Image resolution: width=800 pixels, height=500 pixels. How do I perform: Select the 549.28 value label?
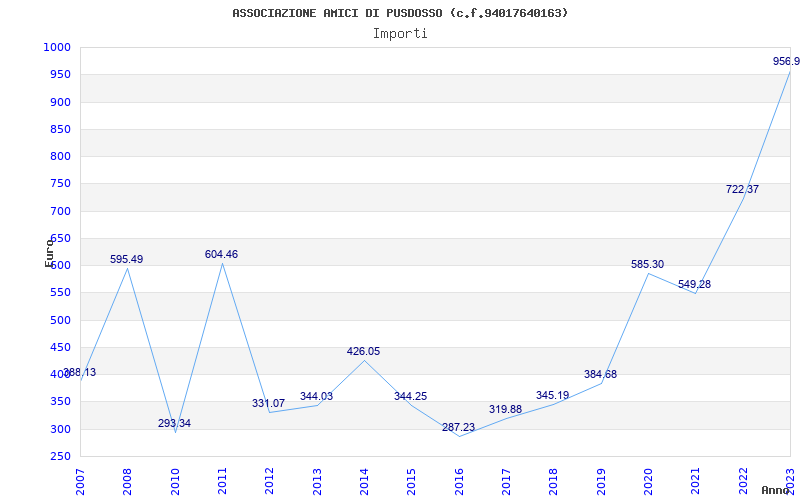coord(694,285)
